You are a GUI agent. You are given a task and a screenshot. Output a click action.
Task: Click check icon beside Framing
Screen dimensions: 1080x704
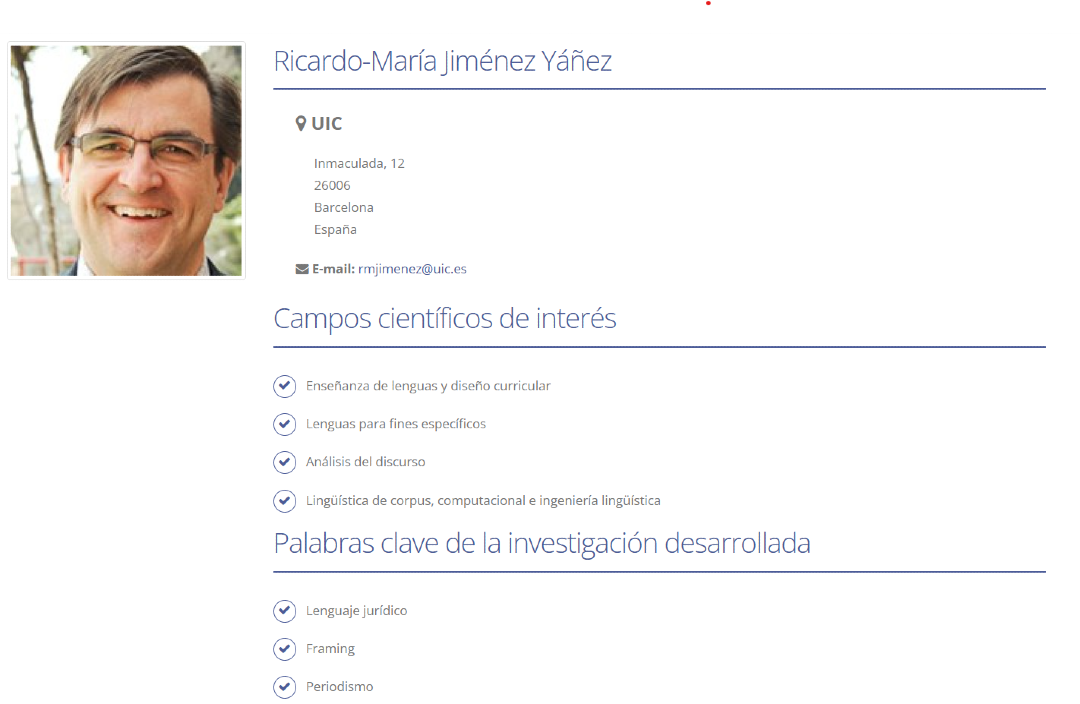click(285, 649)
